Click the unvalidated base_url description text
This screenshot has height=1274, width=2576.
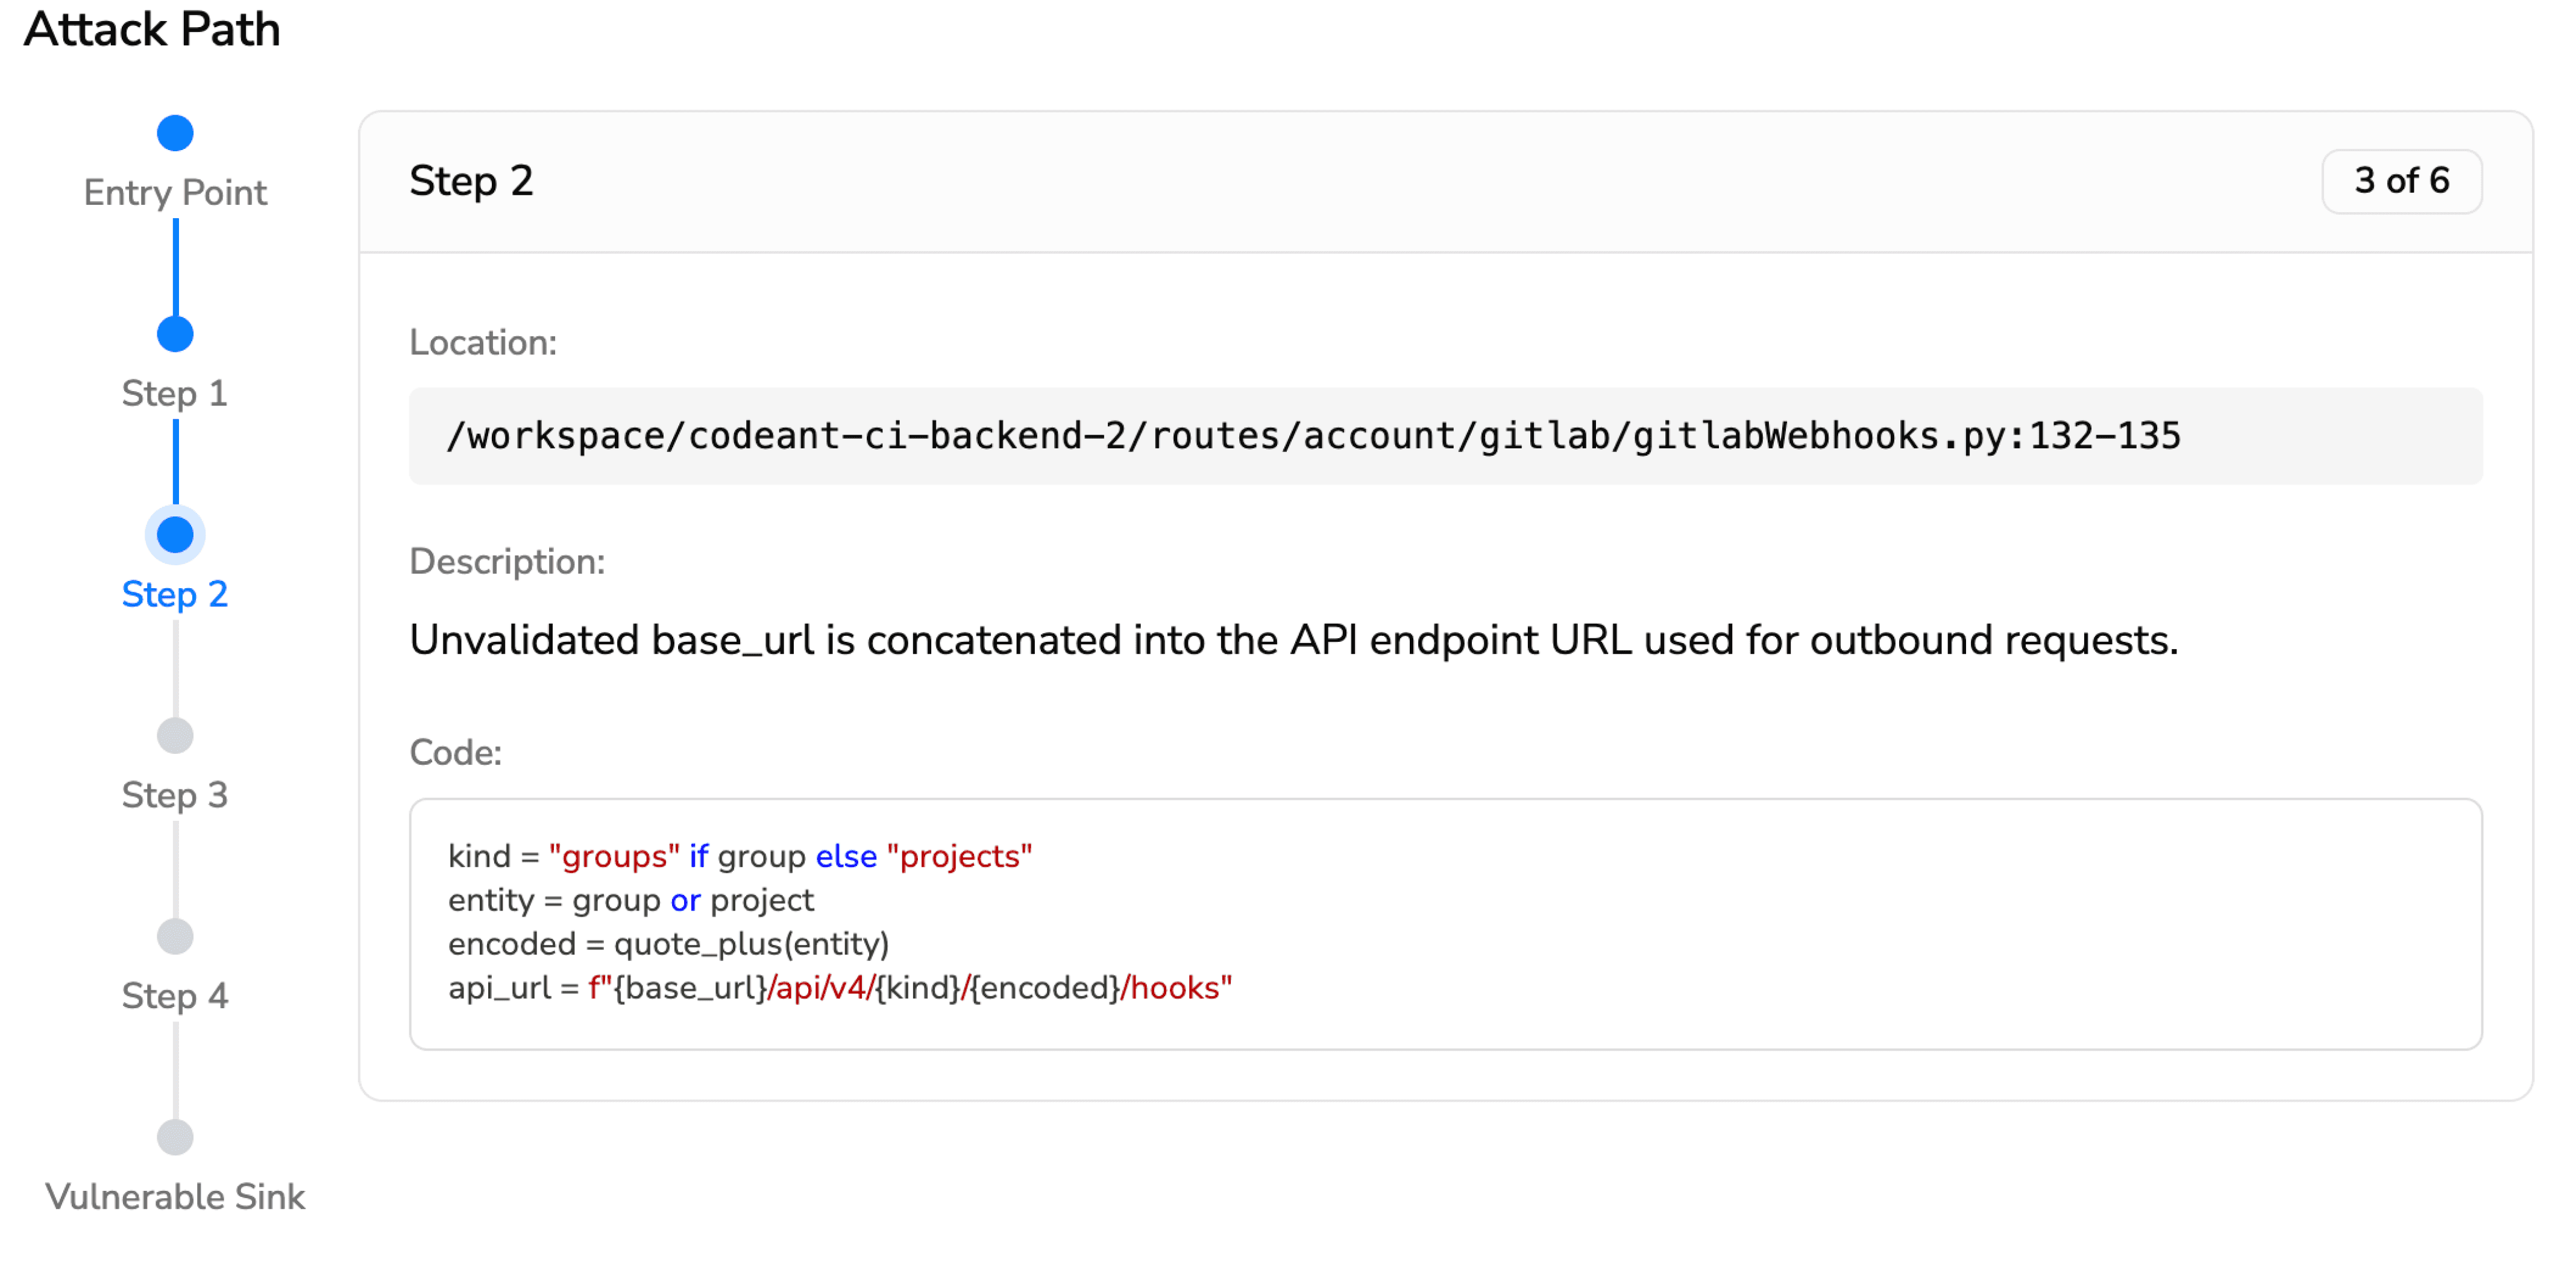(1293, 641)
